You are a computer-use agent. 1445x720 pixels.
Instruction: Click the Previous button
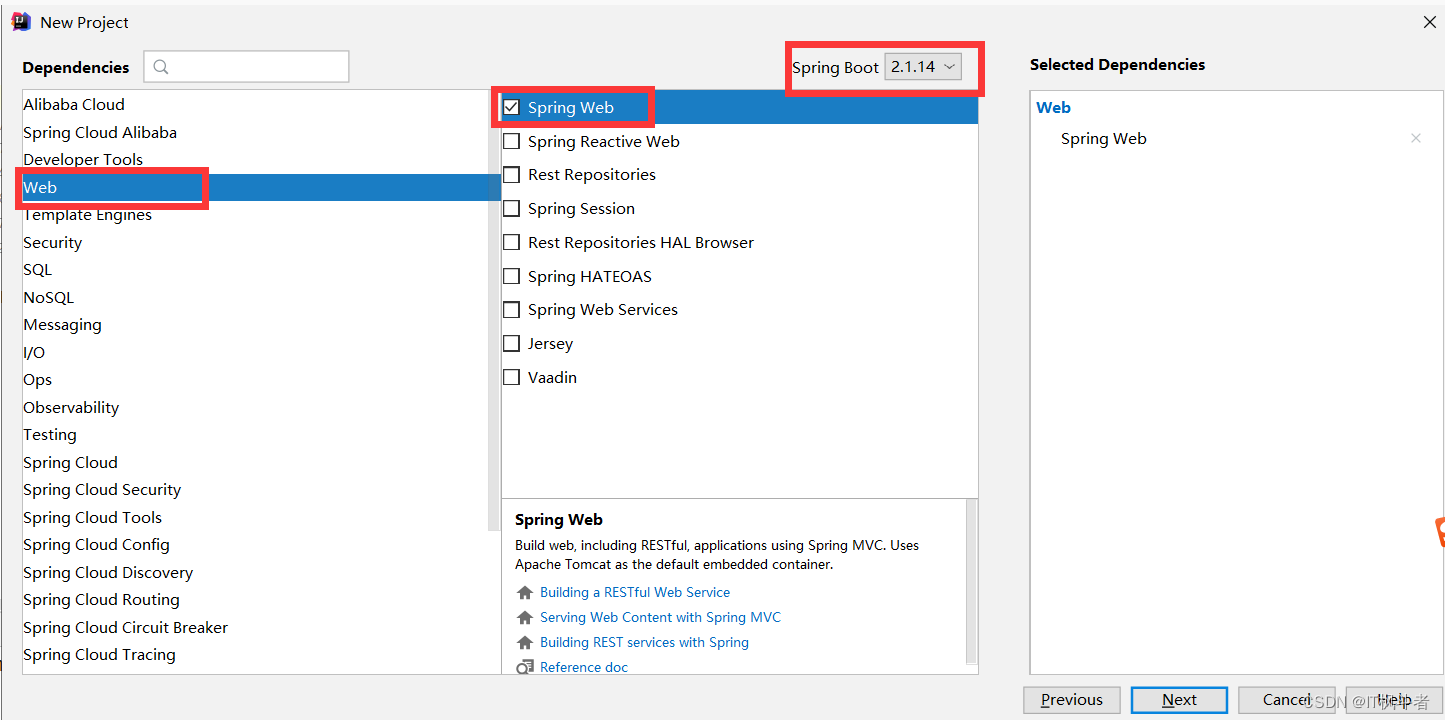pos(1072,700)
